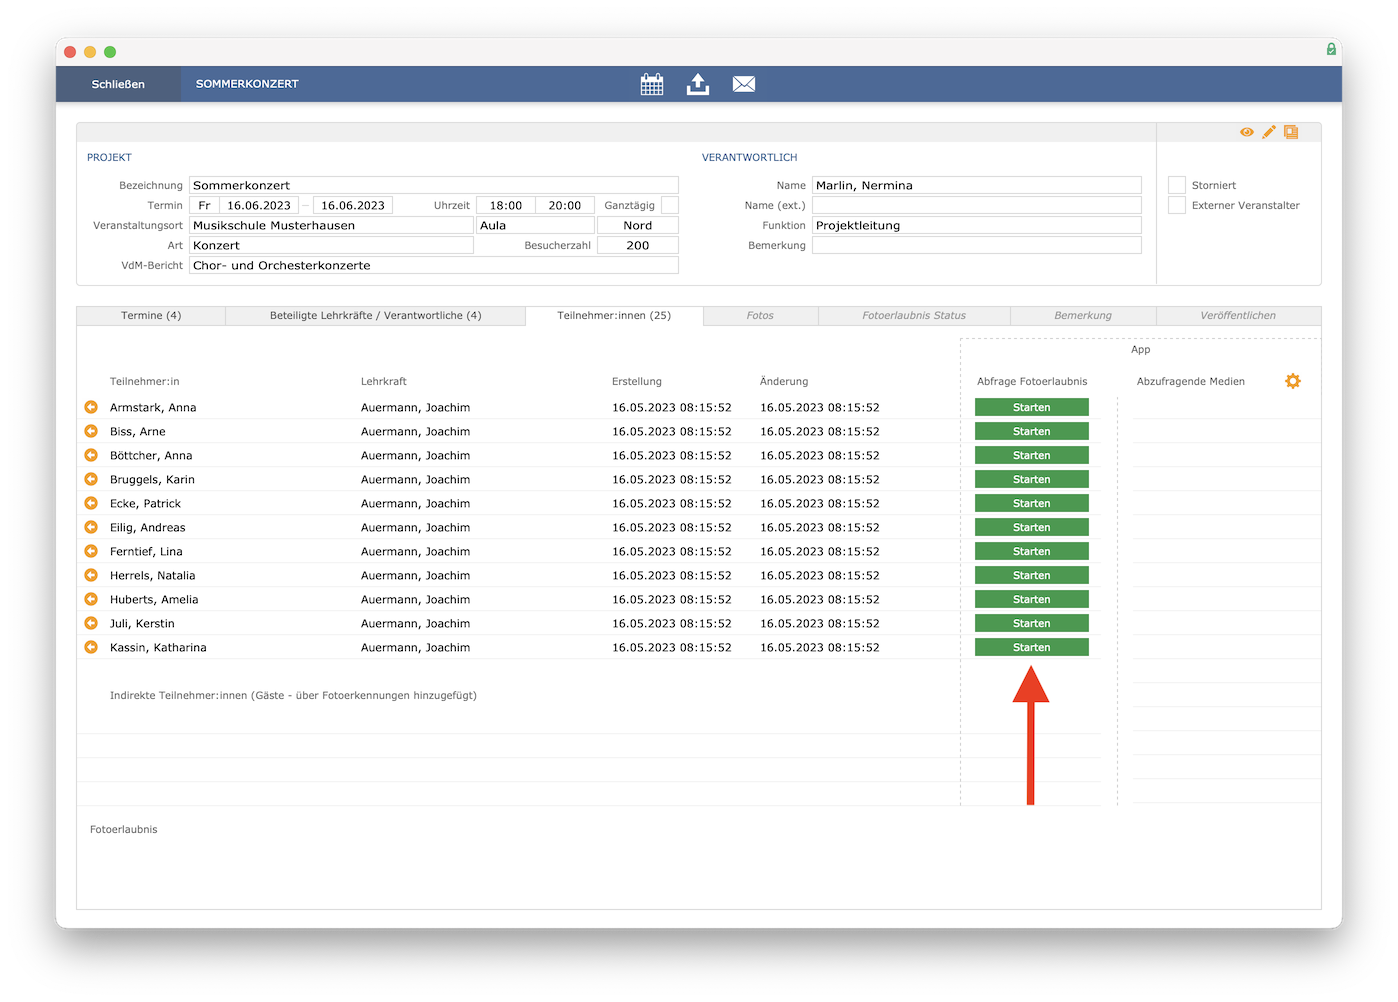Toggle the Ganztägig checkbox

pyautogui.click(x=670, y=205)
